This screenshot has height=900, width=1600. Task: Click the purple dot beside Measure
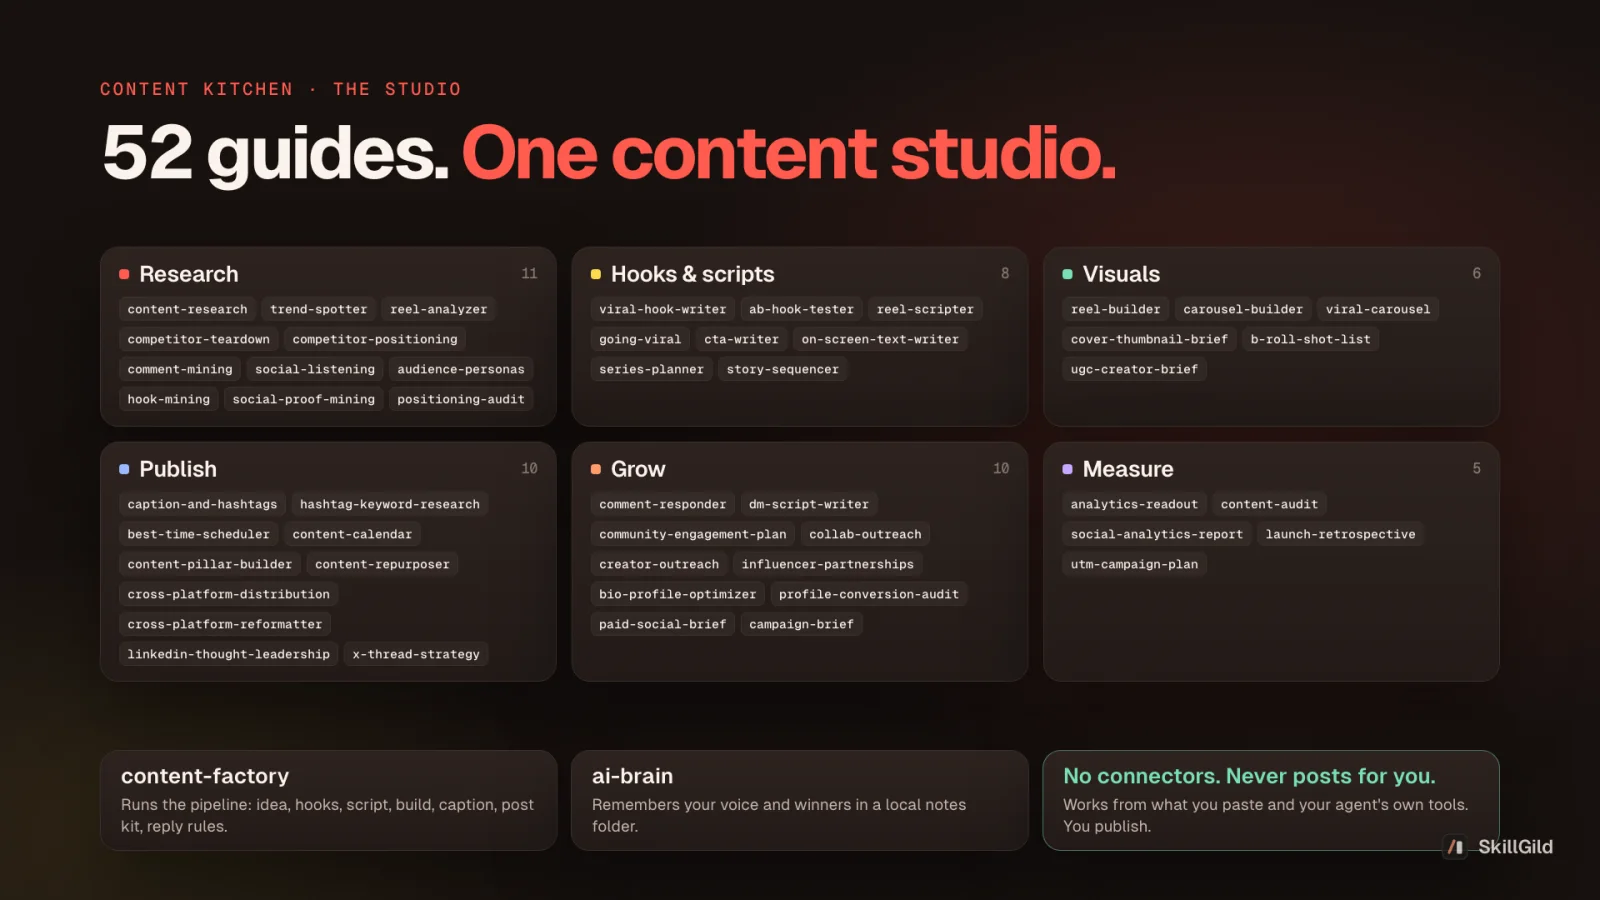tap(1067, 469)
